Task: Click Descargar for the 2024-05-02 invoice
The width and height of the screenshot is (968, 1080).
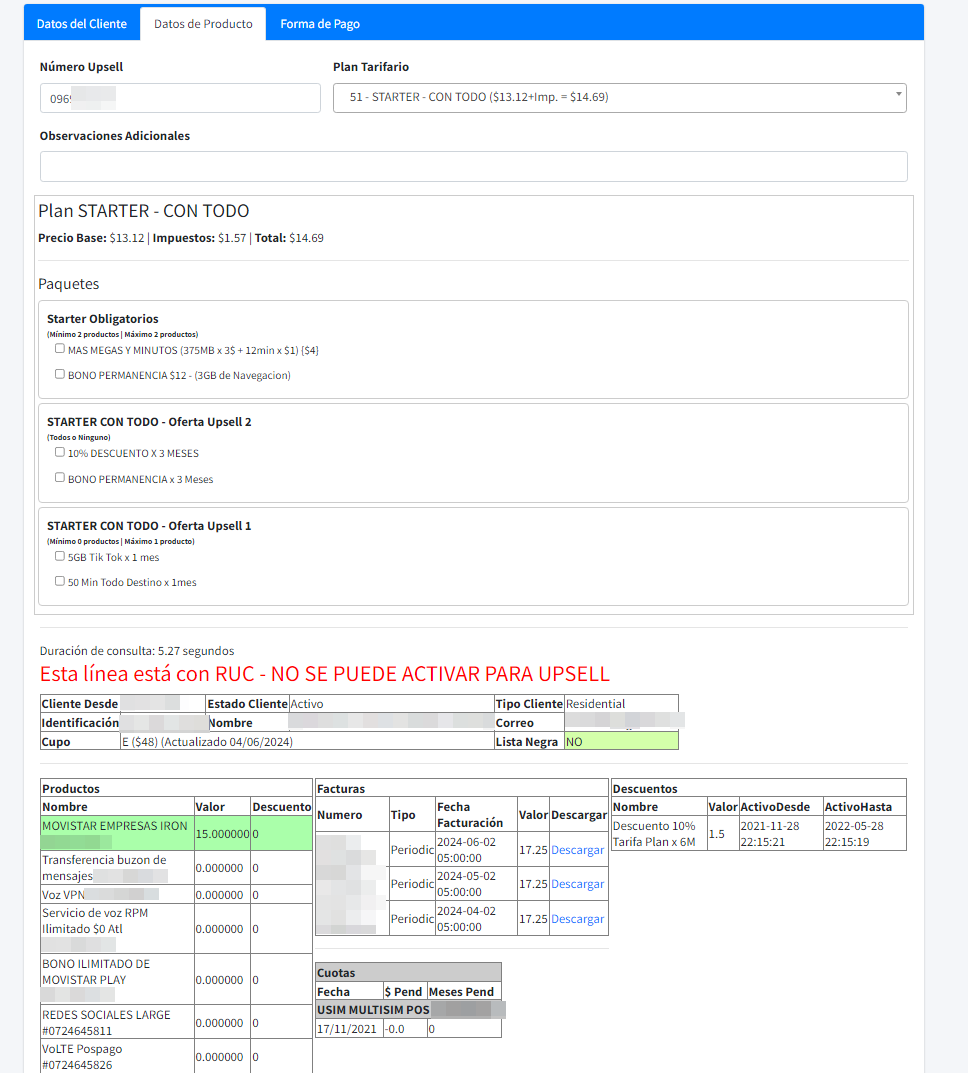Action: (577, 884)
